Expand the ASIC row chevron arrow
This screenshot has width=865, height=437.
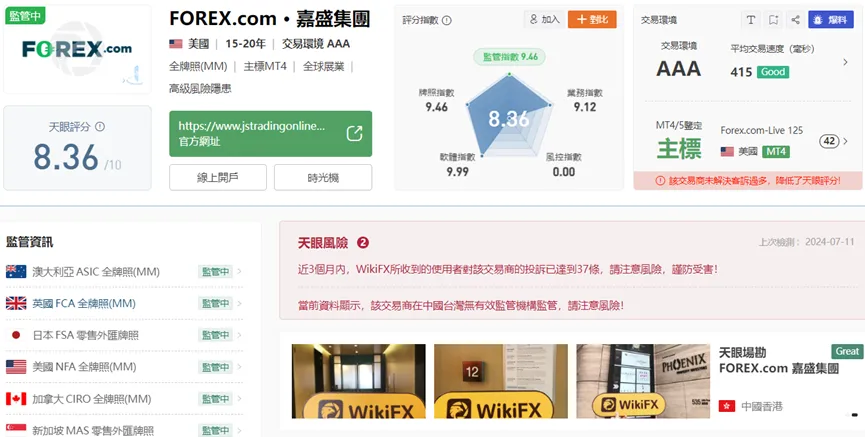pos(239,271)
